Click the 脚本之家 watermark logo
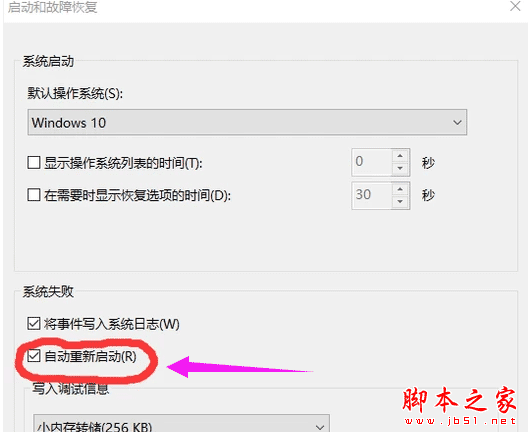This screenshot has height=432, width=528. coord(460,405)
